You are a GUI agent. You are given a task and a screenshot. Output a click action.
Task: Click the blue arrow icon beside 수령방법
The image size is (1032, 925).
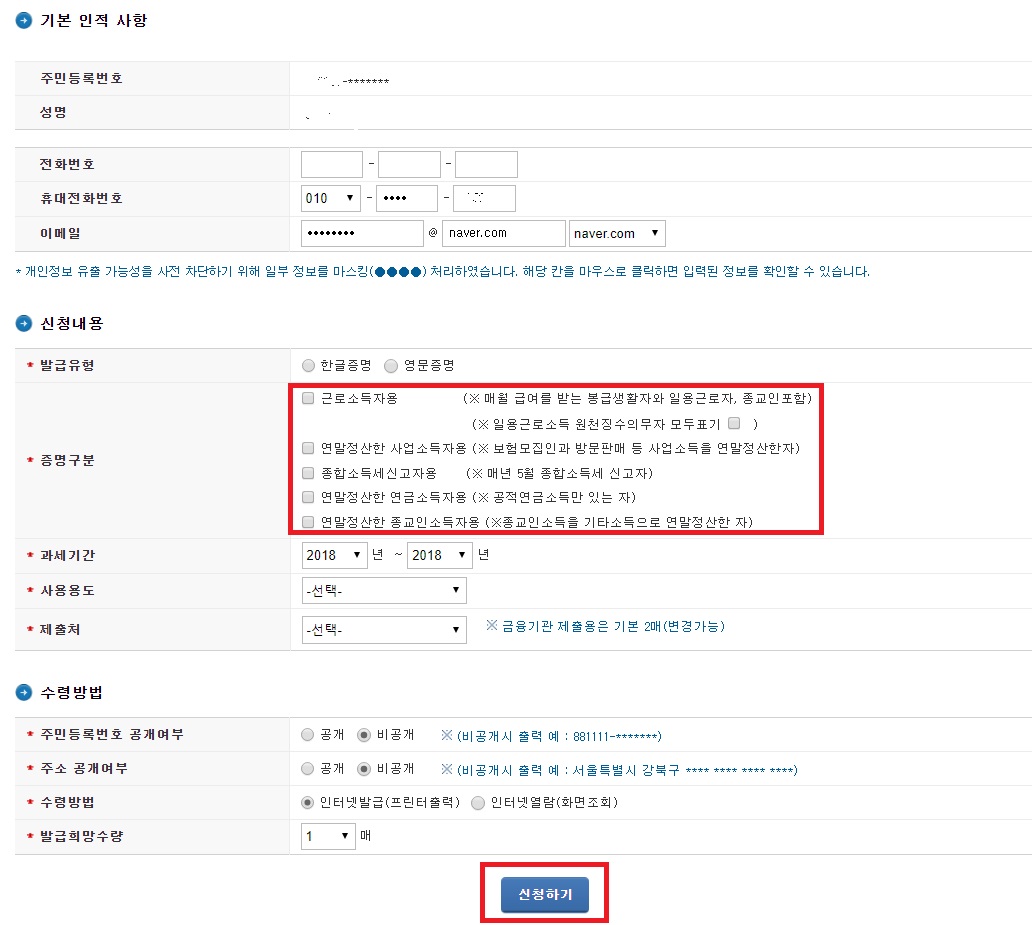point(24,693)
